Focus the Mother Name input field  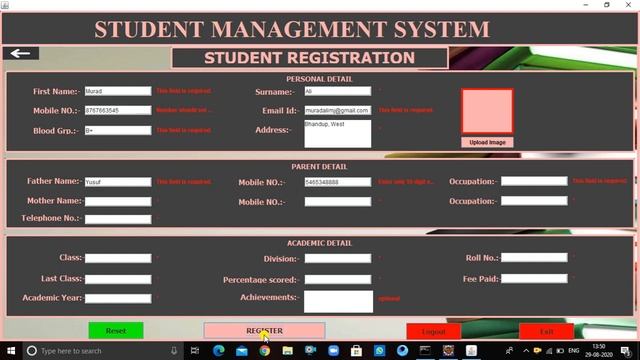(x=118, y=201)
